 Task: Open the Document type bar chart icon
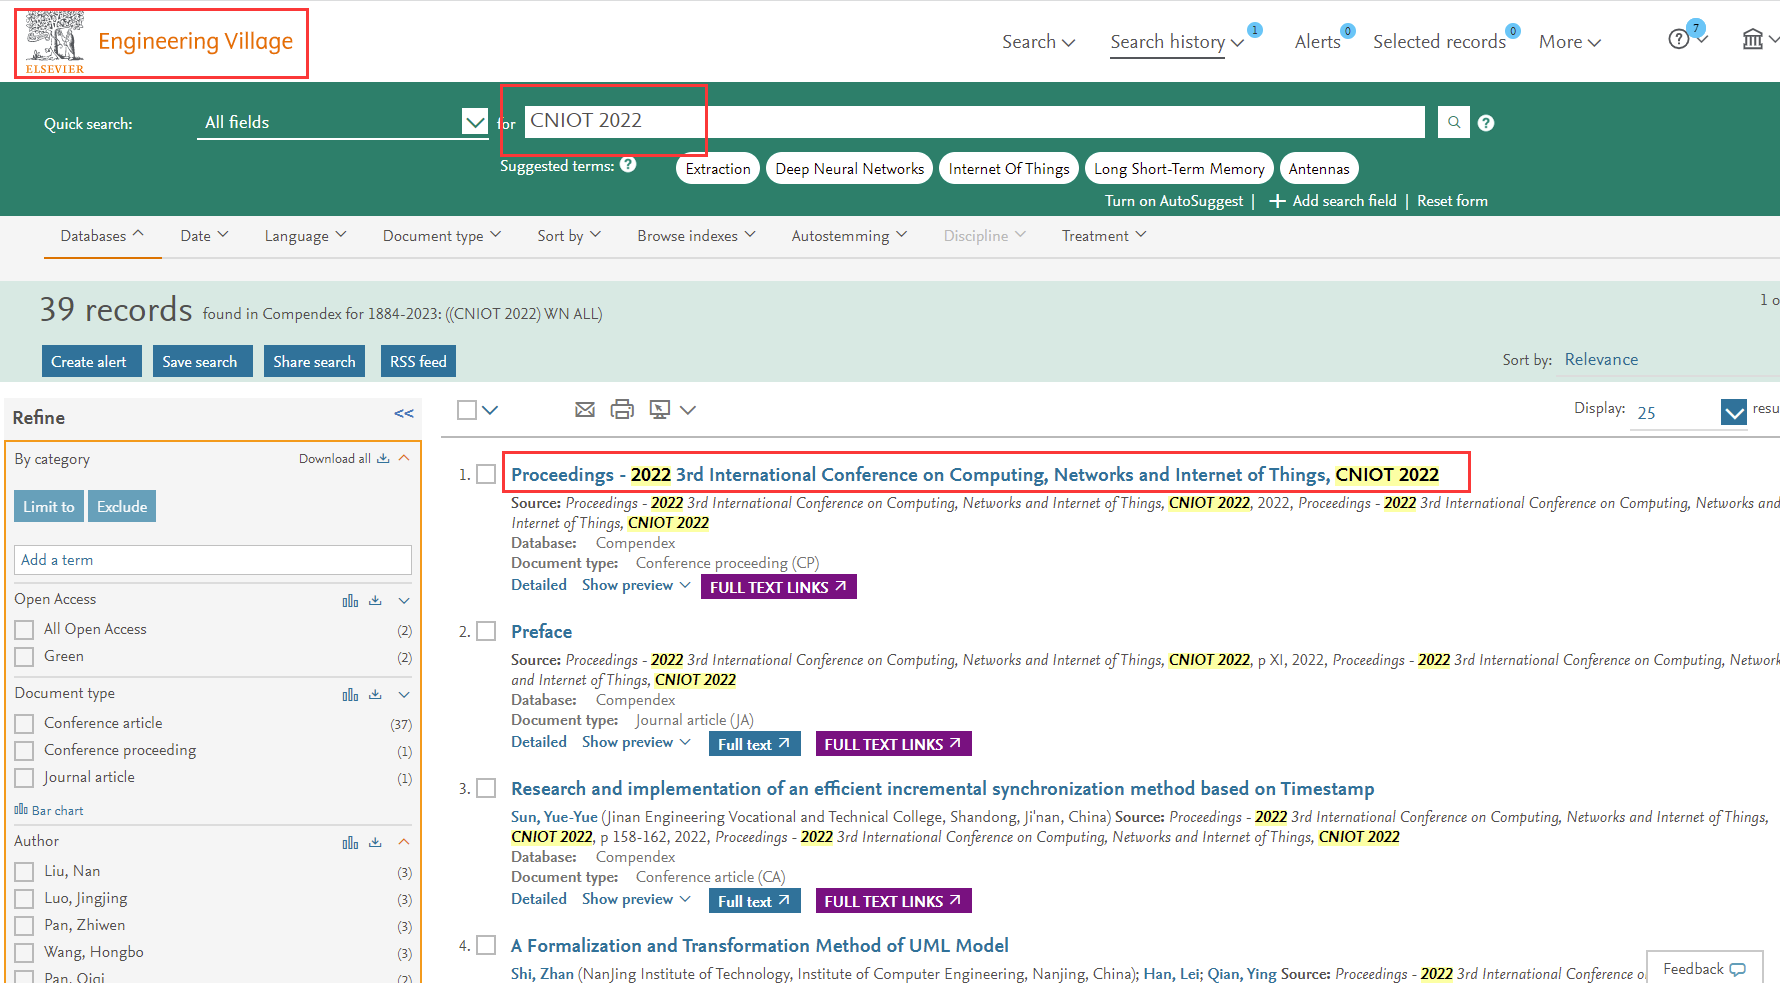(350, 694)
